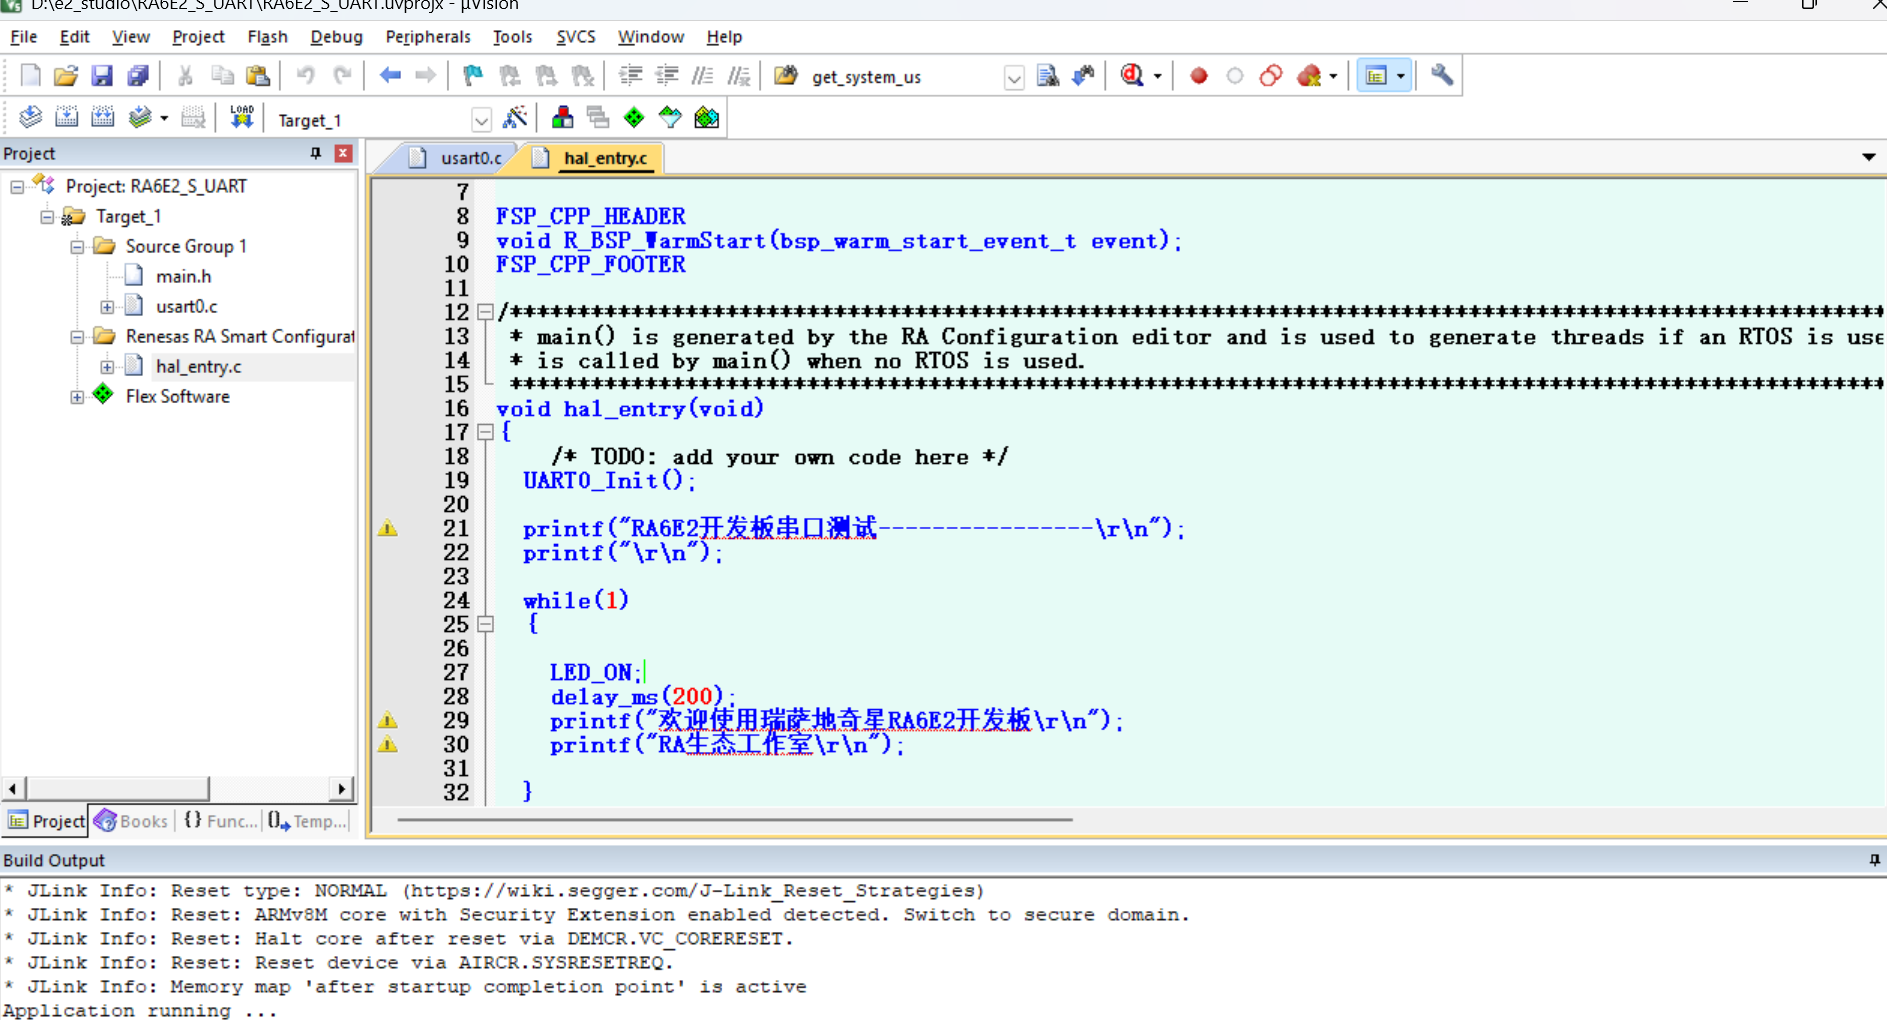Insert a bookmark with the flag icon
1887x1020 pixels.
473,76
